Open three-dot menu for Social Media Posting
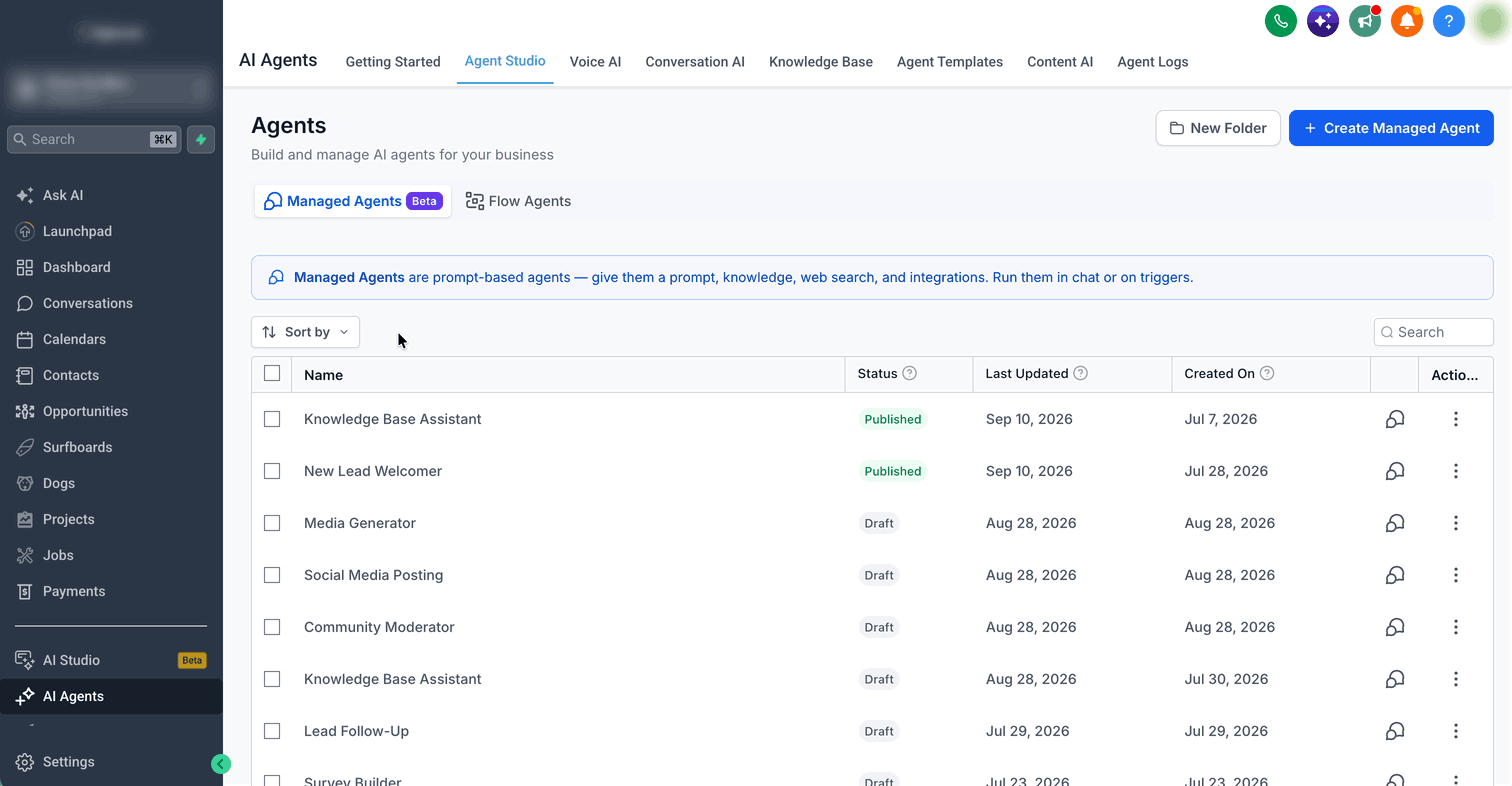 tap(1456, 575)
